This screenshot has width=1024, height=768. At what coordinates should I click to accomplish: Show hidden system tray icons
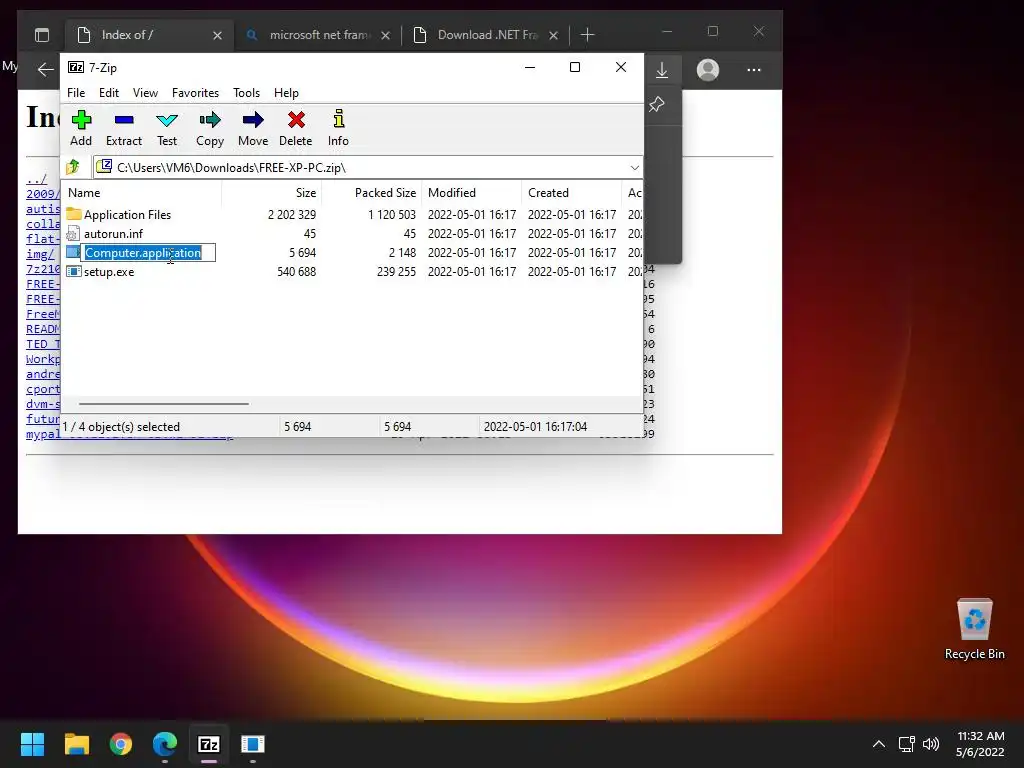coord(879,744)
